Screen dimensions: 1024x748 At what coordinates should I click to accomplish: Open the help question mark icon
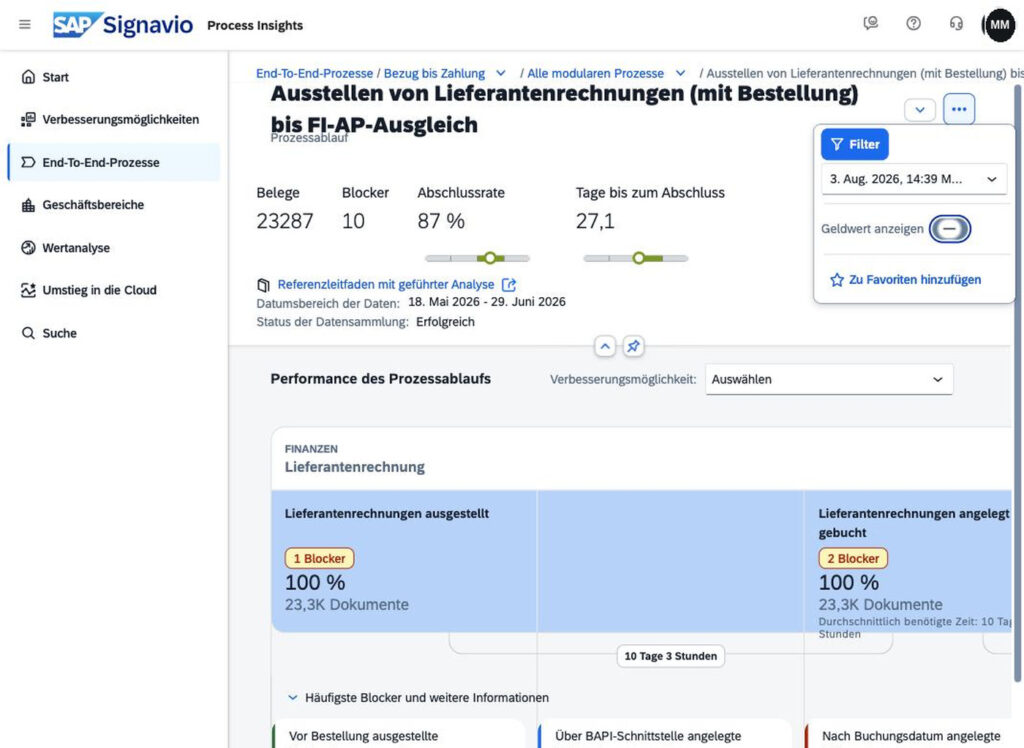click(914, 24)
